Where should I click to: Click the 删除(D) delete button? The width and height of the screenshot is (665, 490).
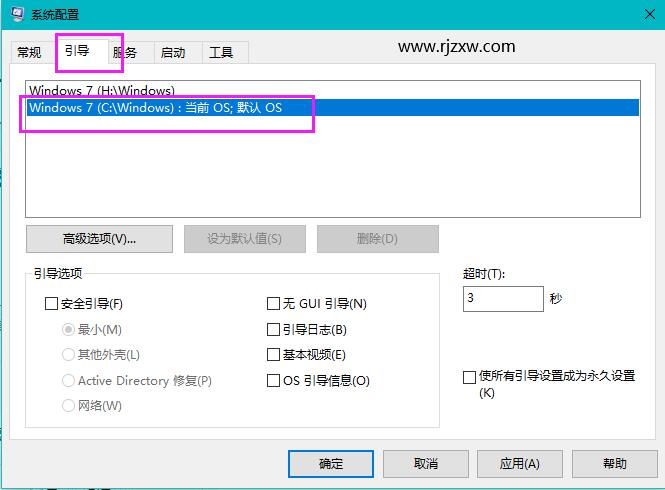(x=377, y=239)
